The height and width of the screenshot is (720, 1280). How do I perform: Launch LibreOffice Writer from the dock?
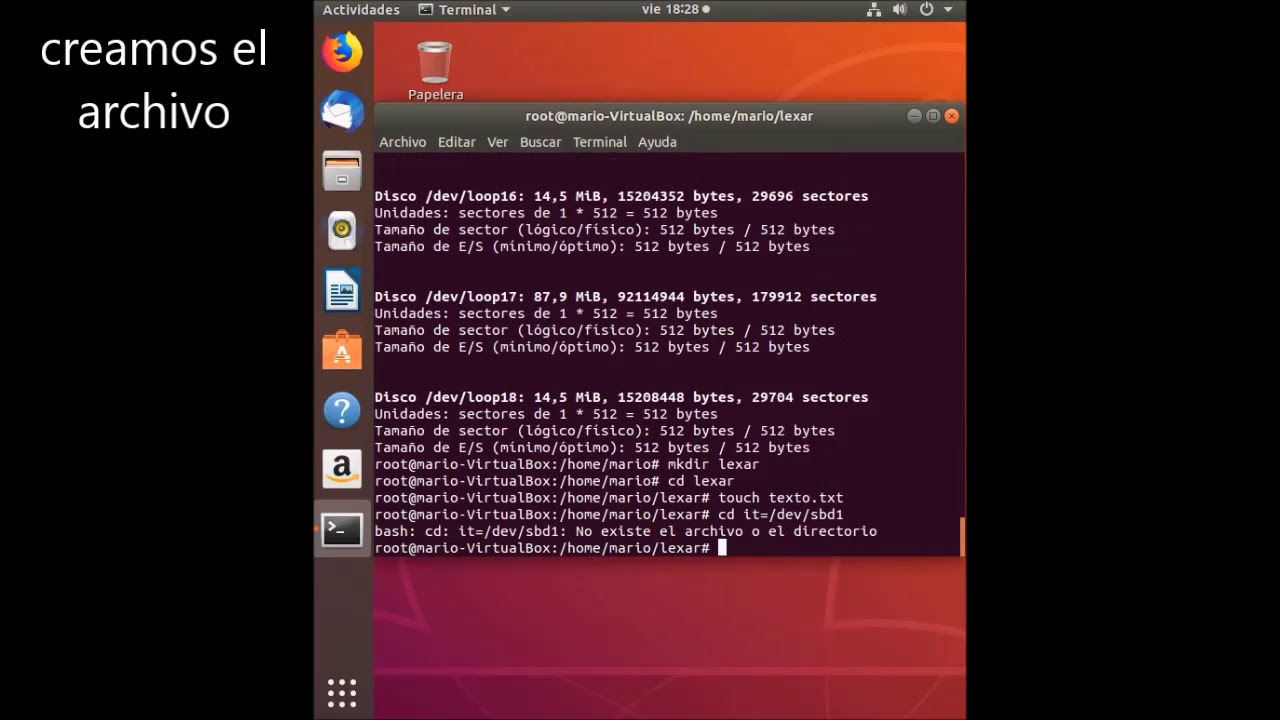click(342, 291)
